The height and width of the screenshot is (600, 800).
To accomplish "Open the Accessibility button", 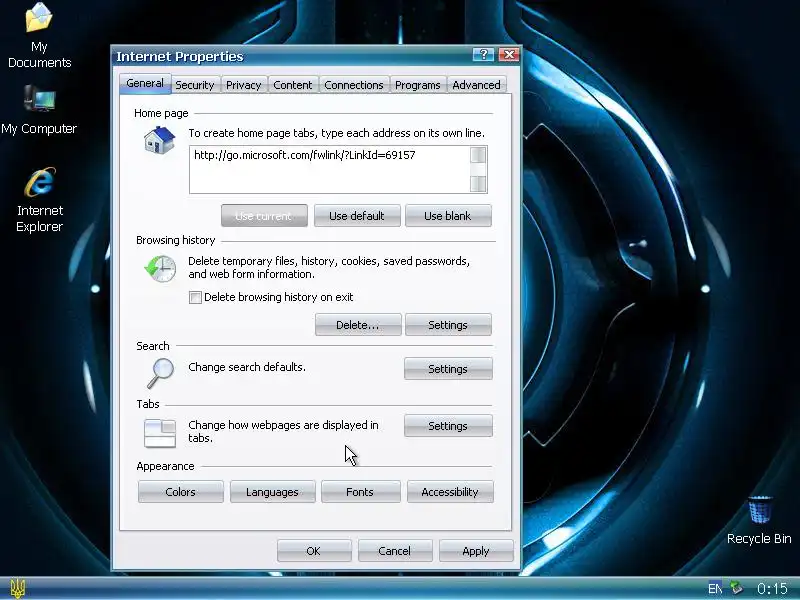I will 450,492.
